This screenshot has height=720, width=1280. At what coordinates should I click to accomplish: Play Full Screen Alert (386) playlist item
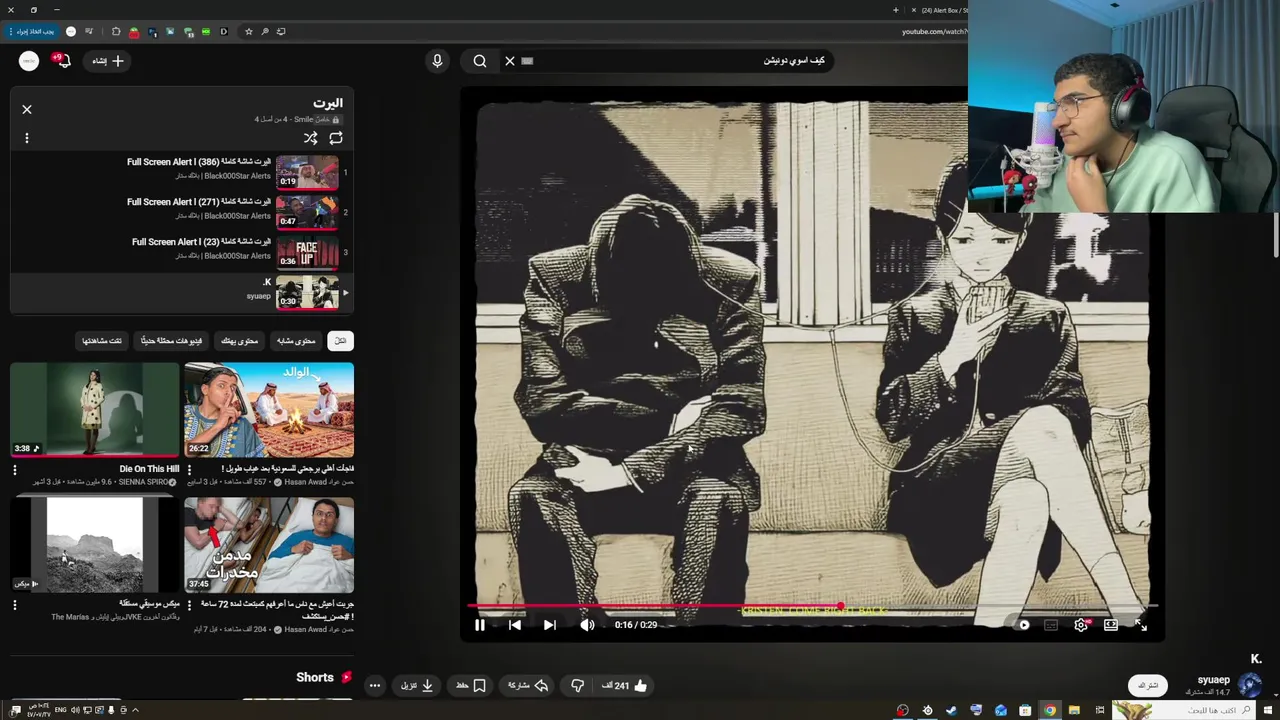(x=182, y=170)
